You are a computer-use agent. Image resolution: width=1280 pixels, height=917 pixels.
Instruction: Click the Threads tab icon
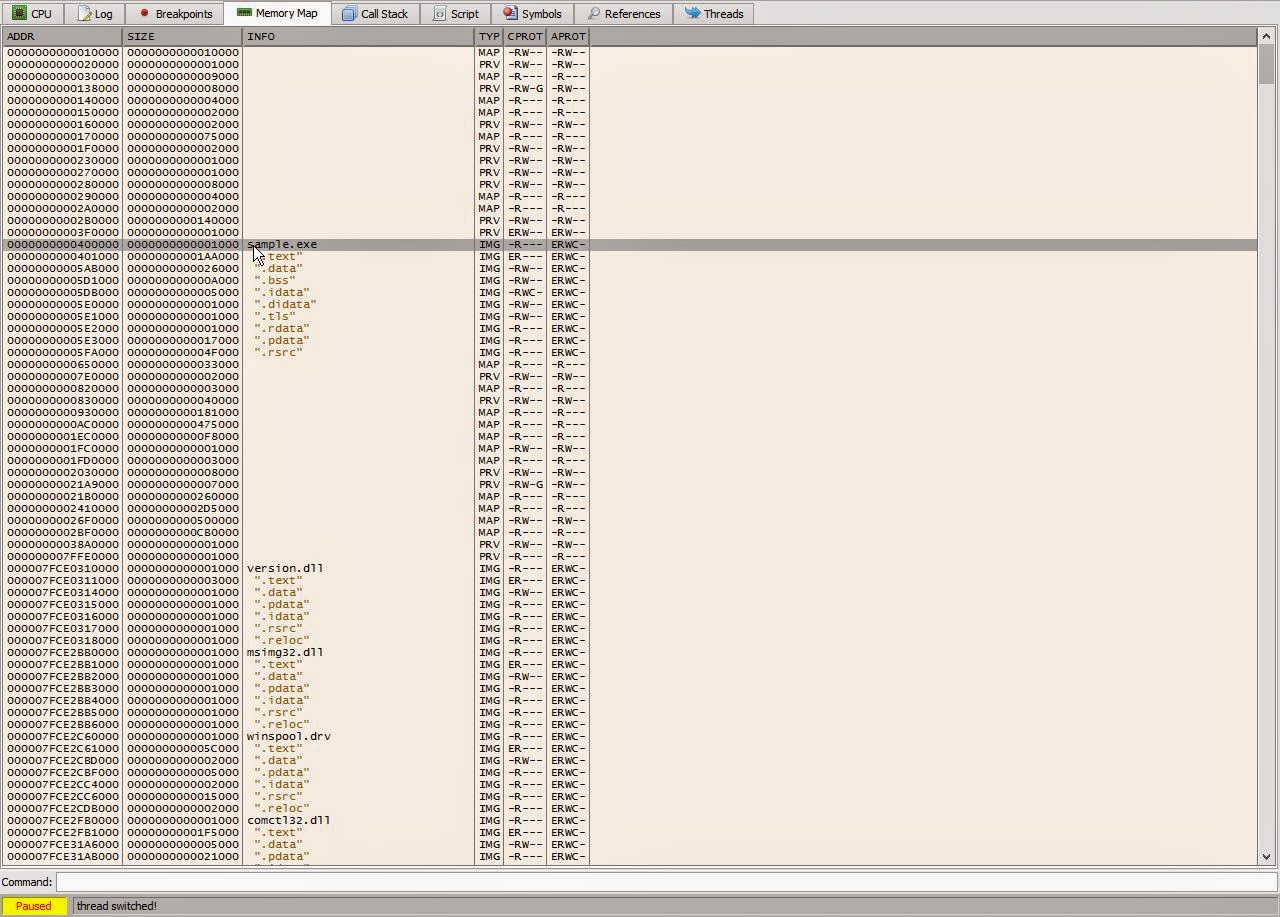692,14
